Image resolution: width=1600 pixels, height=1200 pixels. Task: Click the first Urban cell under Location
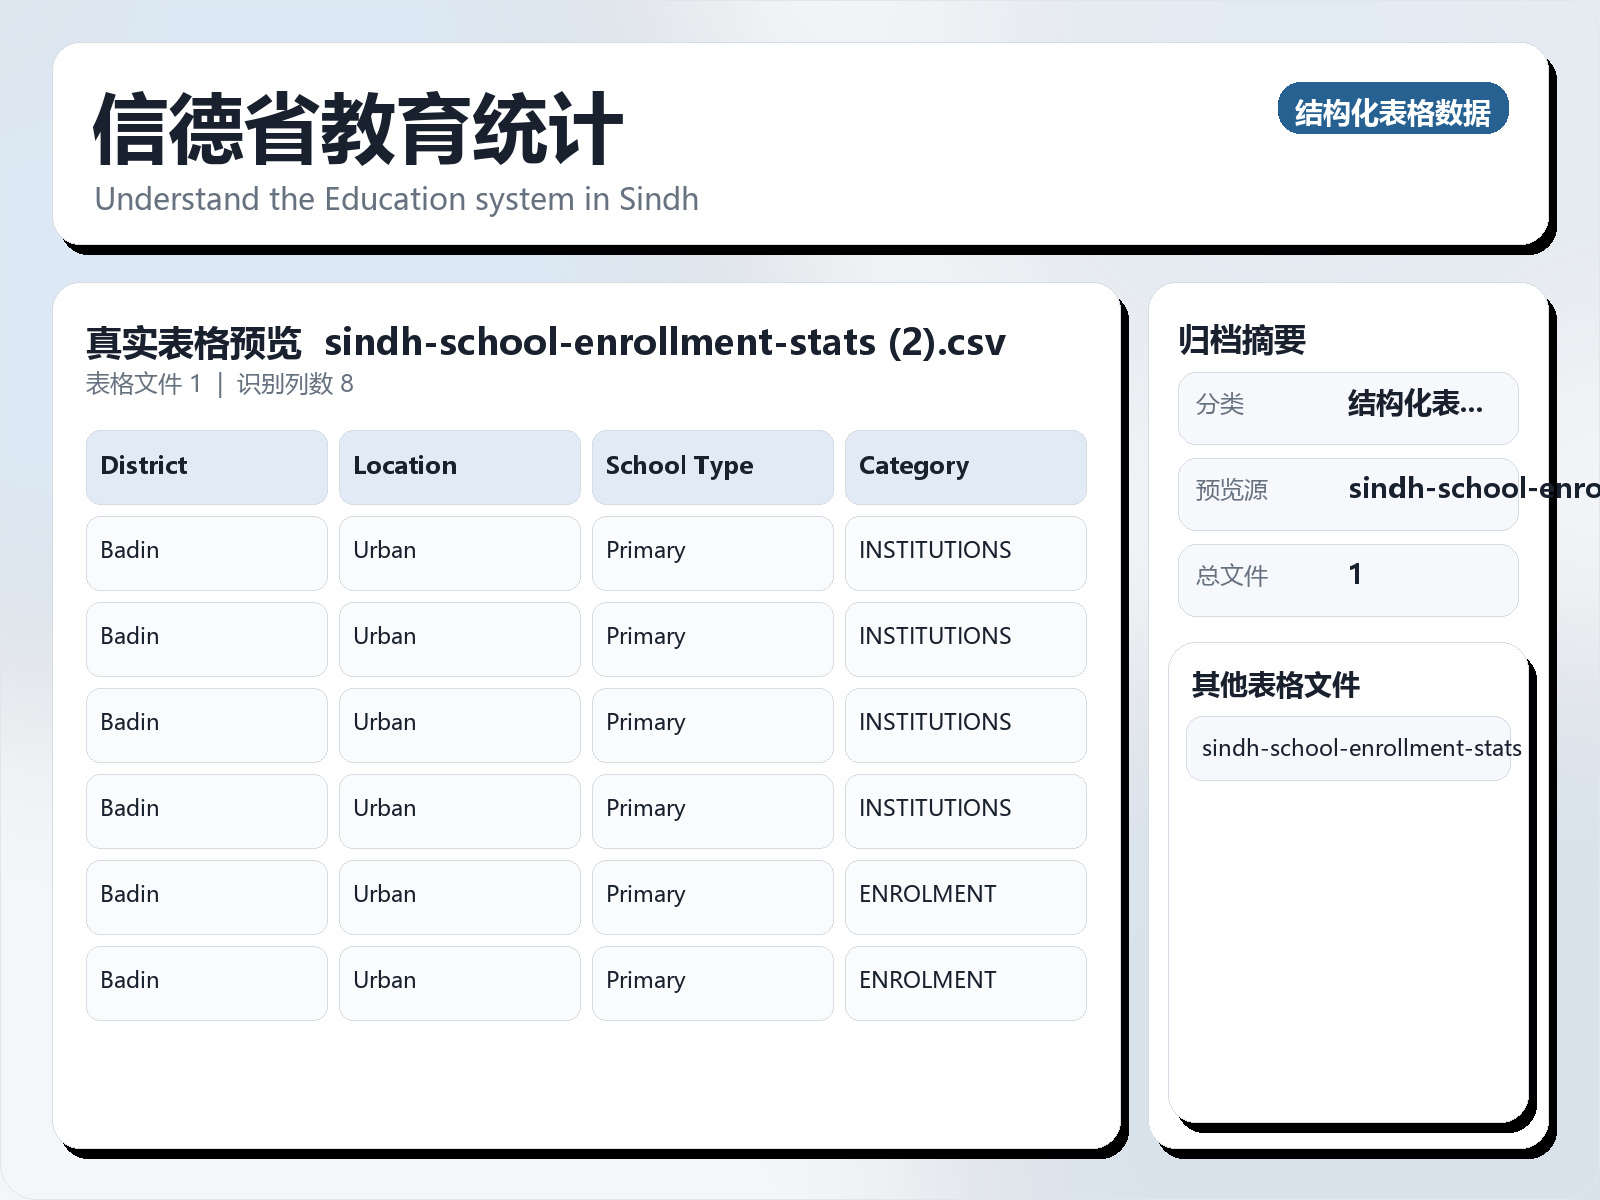pyautogui.click(x=459, y=552)
